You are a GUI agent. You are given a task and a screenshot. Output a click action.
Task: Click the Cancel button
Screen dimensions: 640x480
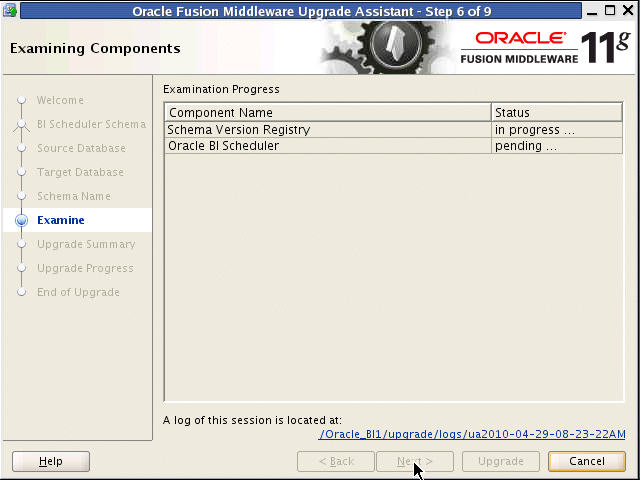click(587, 461)
